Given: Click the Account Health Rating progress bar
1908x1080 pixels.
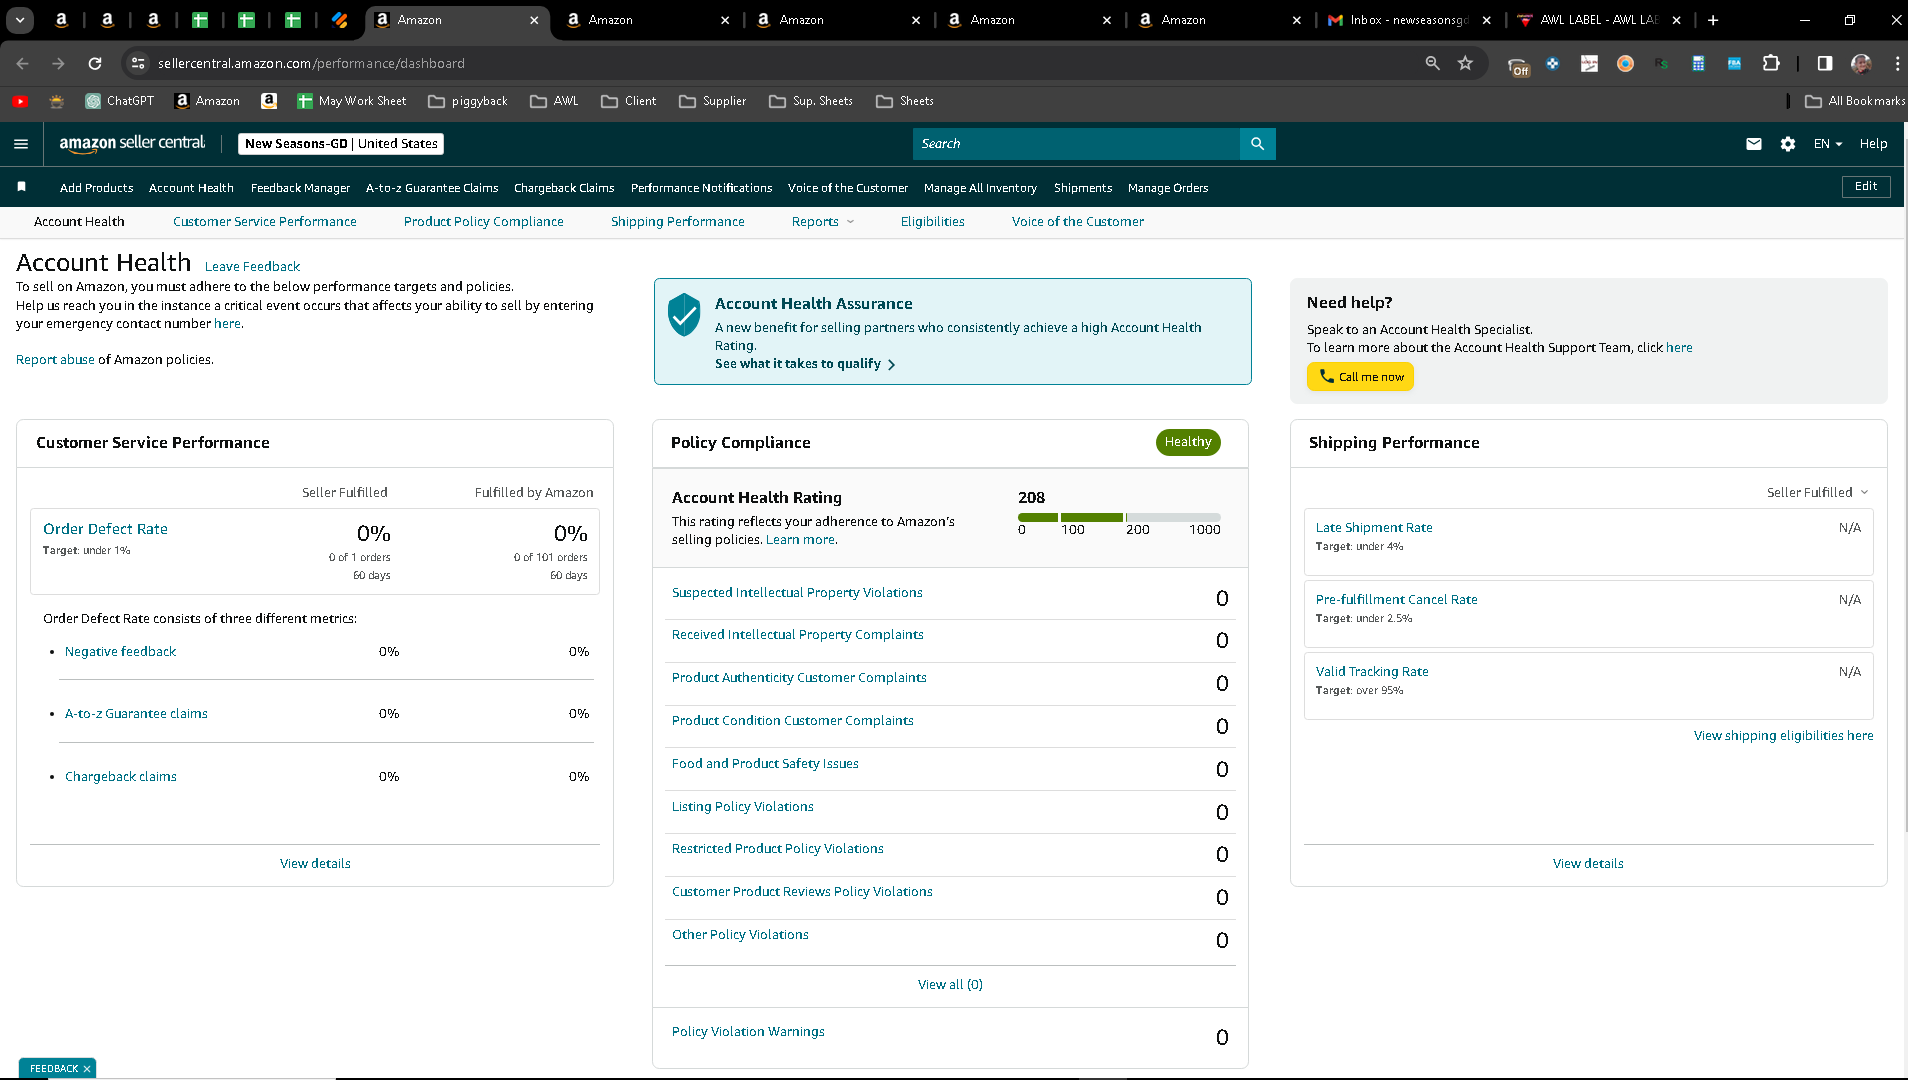Looking at the screenshot, I should point(1119,517).
